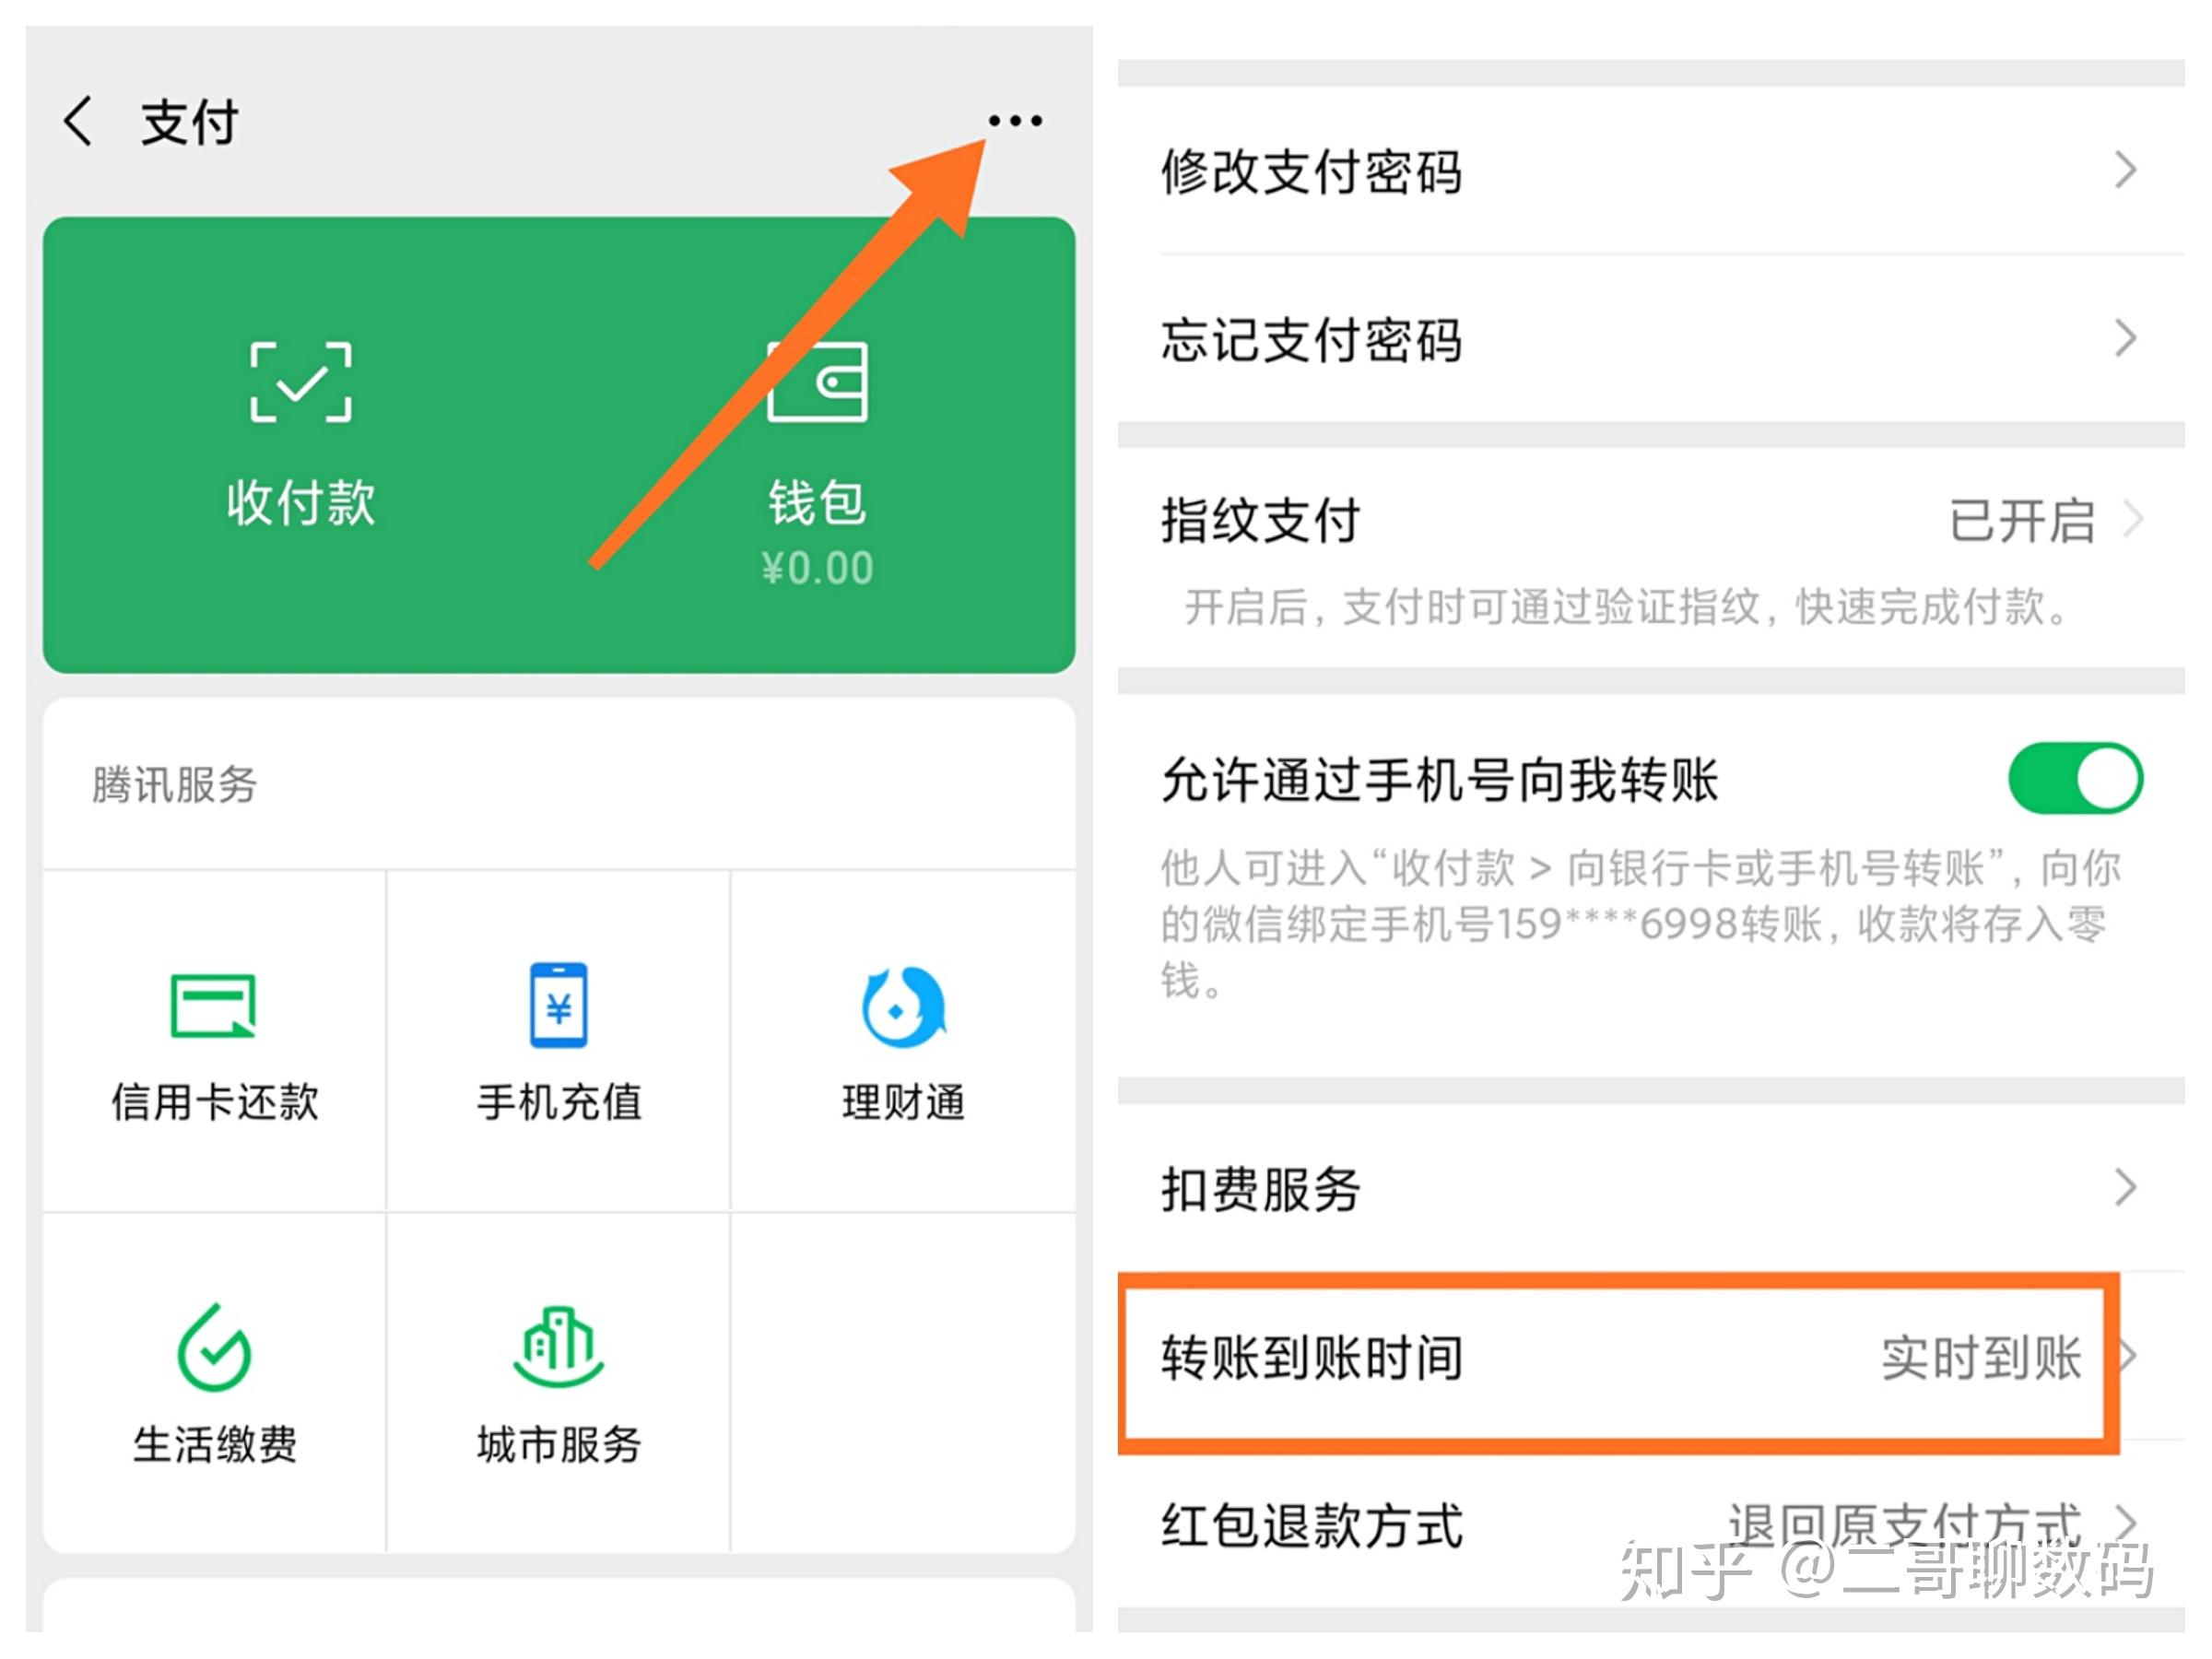Open 忘记支付密码 entry

tap(1650, 338)
